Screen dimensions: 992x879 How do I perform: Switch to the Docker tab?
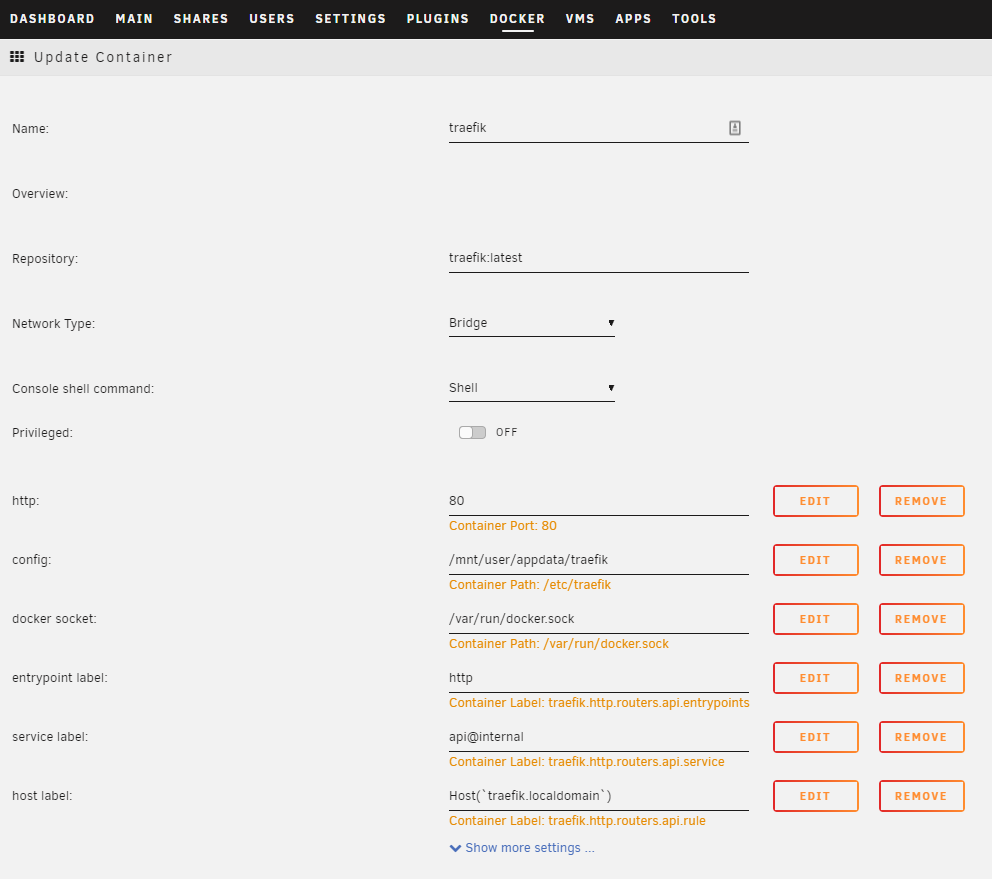tap(517, 19)
